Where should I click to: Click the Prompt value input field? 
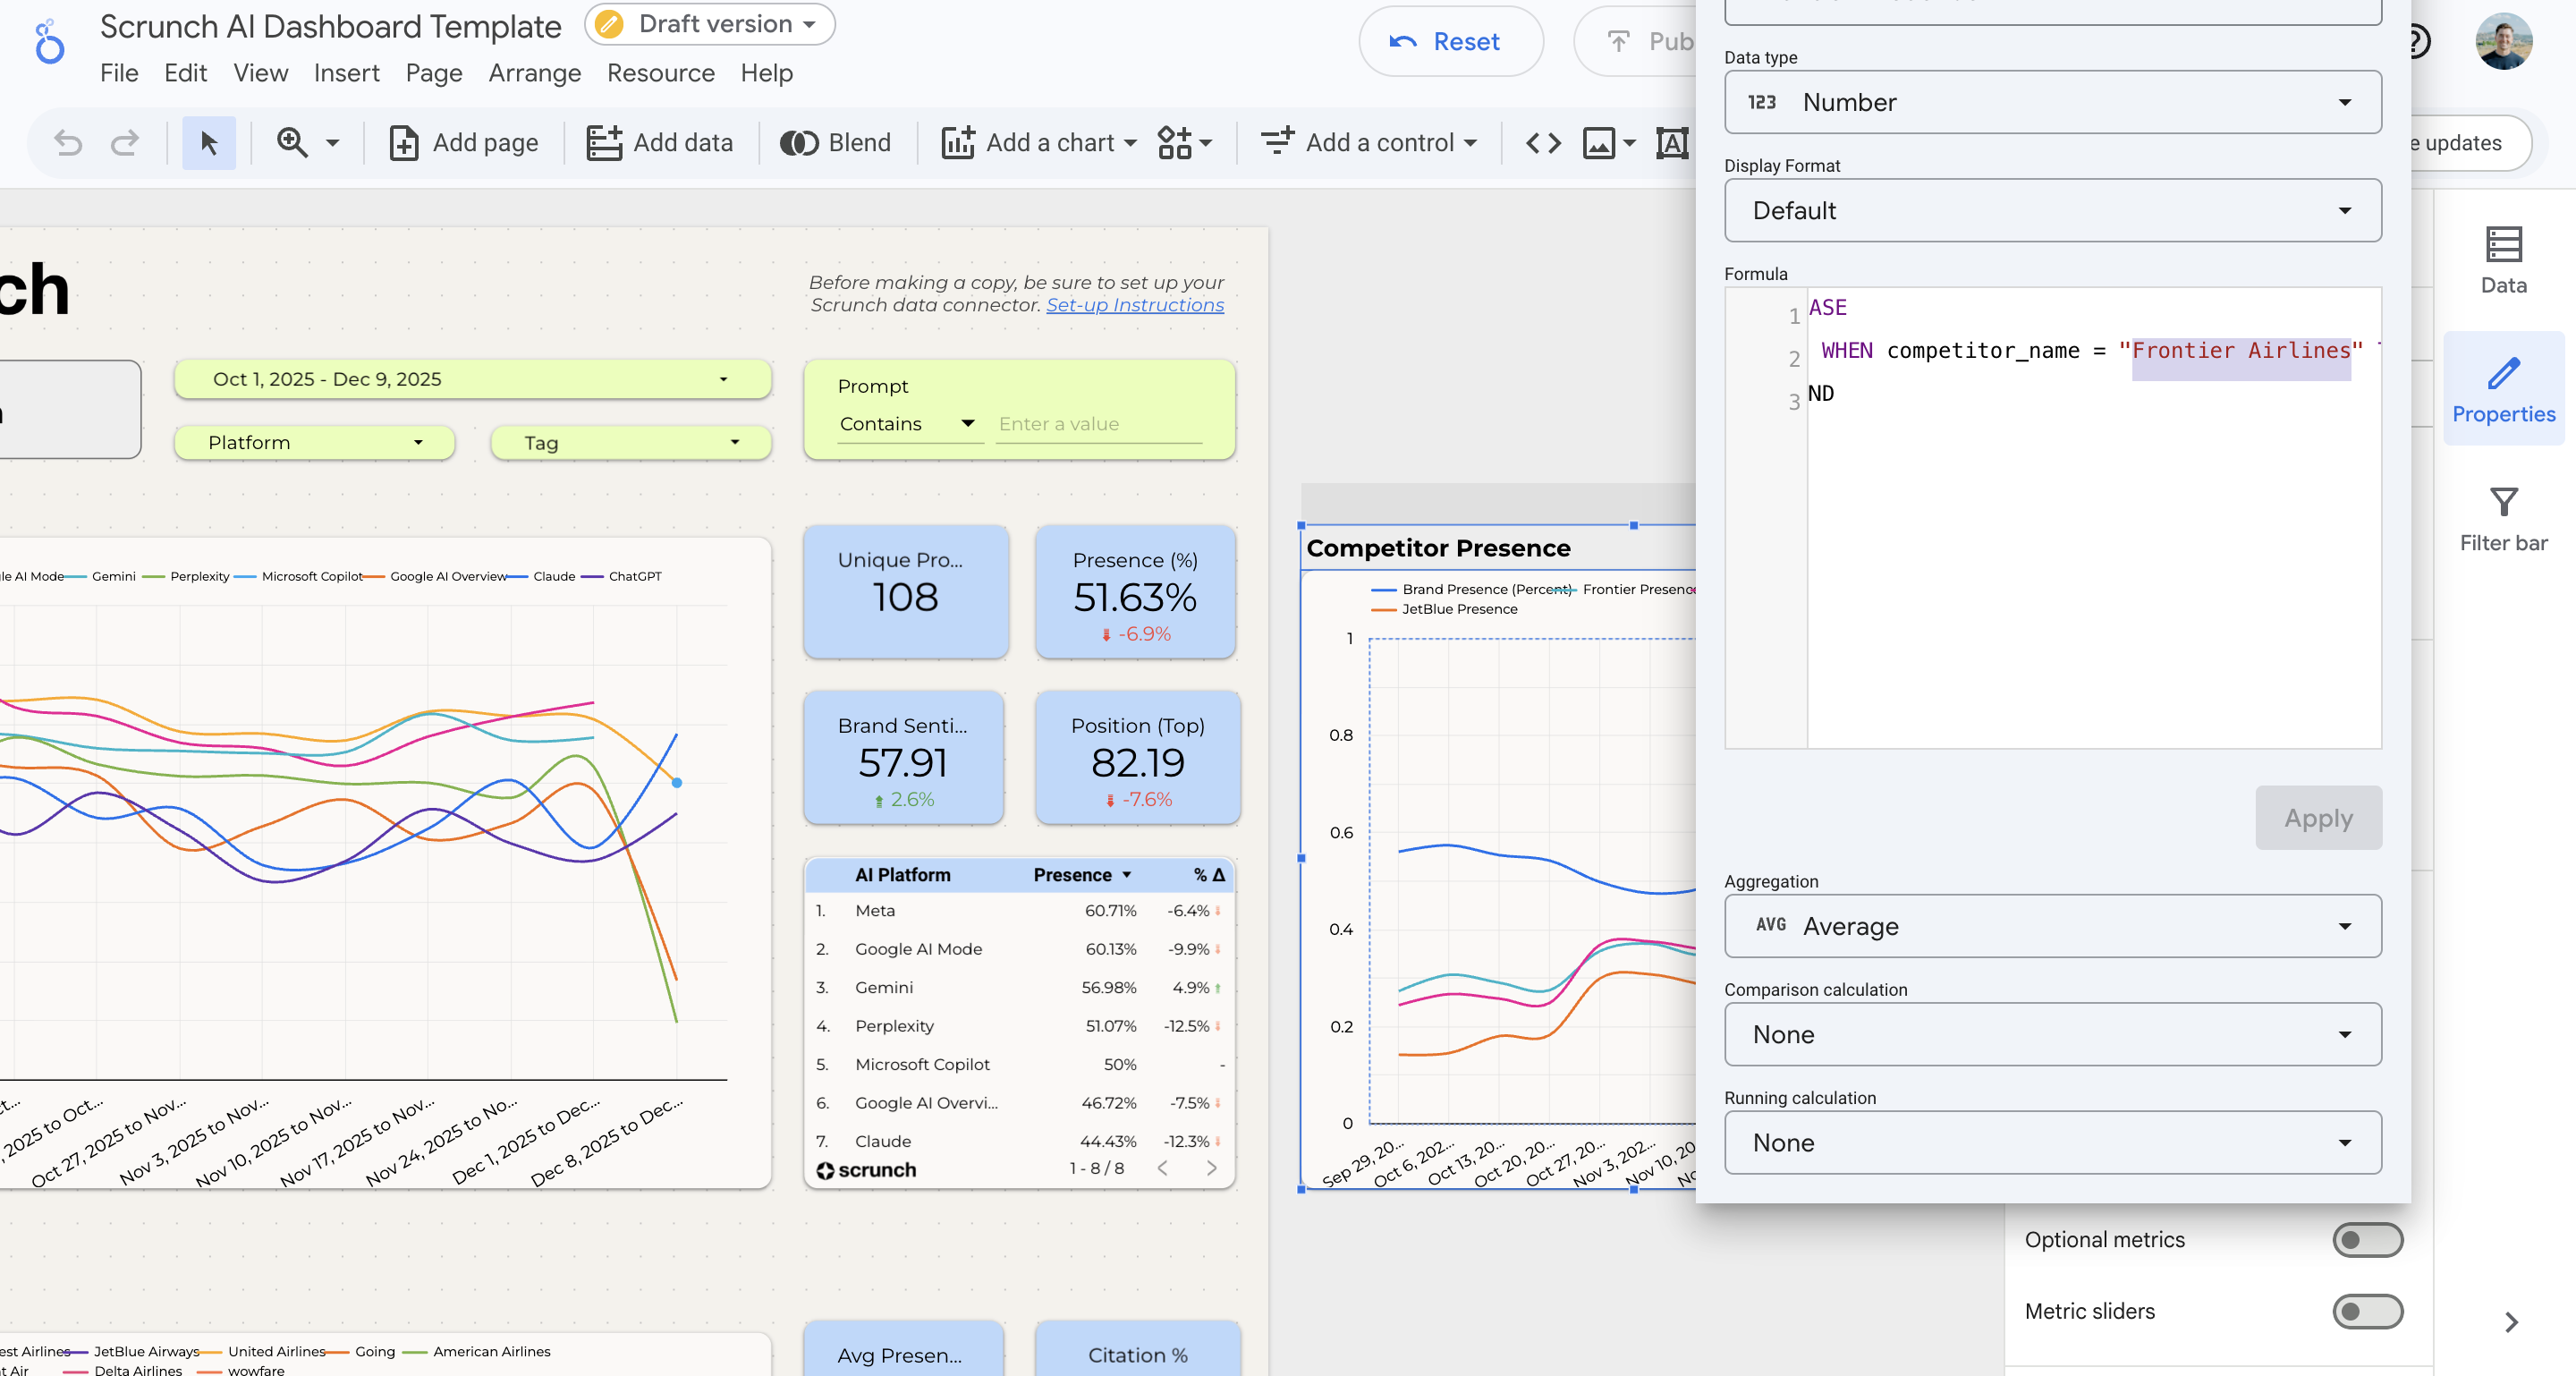point(1098,424)
